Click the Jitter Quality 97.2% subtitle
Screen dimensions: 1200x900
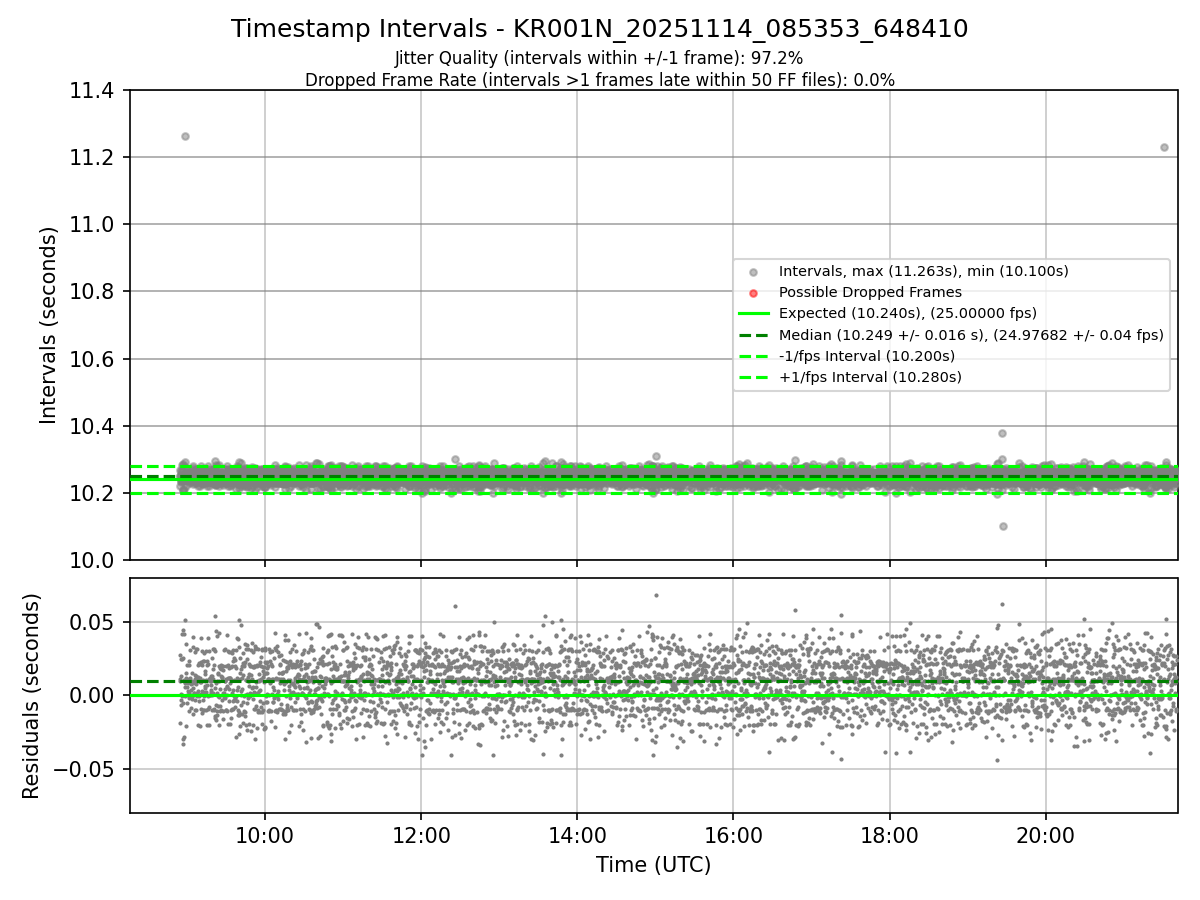(599, 58)
